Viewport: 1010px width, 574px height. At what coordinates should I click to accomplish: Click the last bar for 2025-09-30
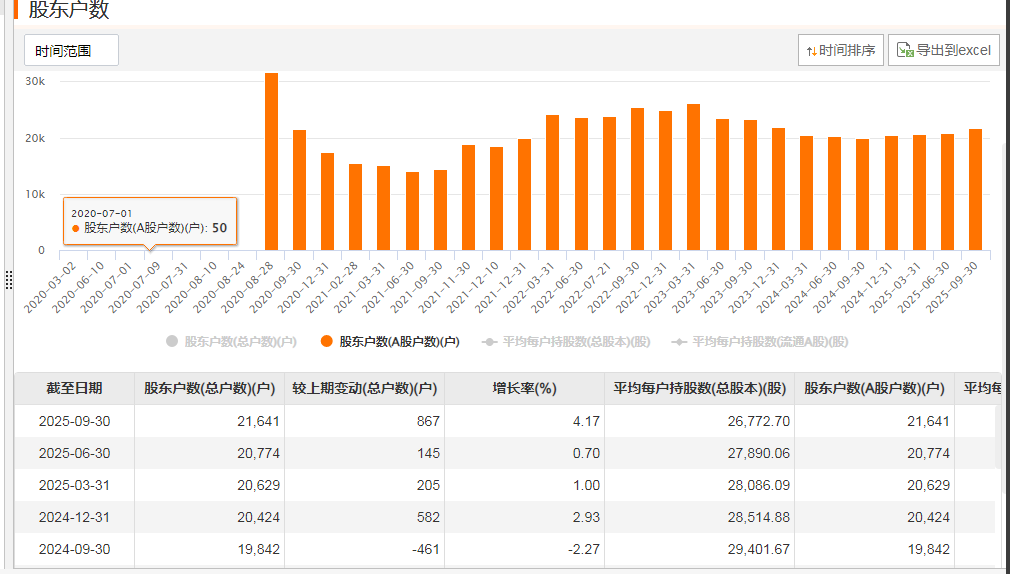click(x=975, y=189)
